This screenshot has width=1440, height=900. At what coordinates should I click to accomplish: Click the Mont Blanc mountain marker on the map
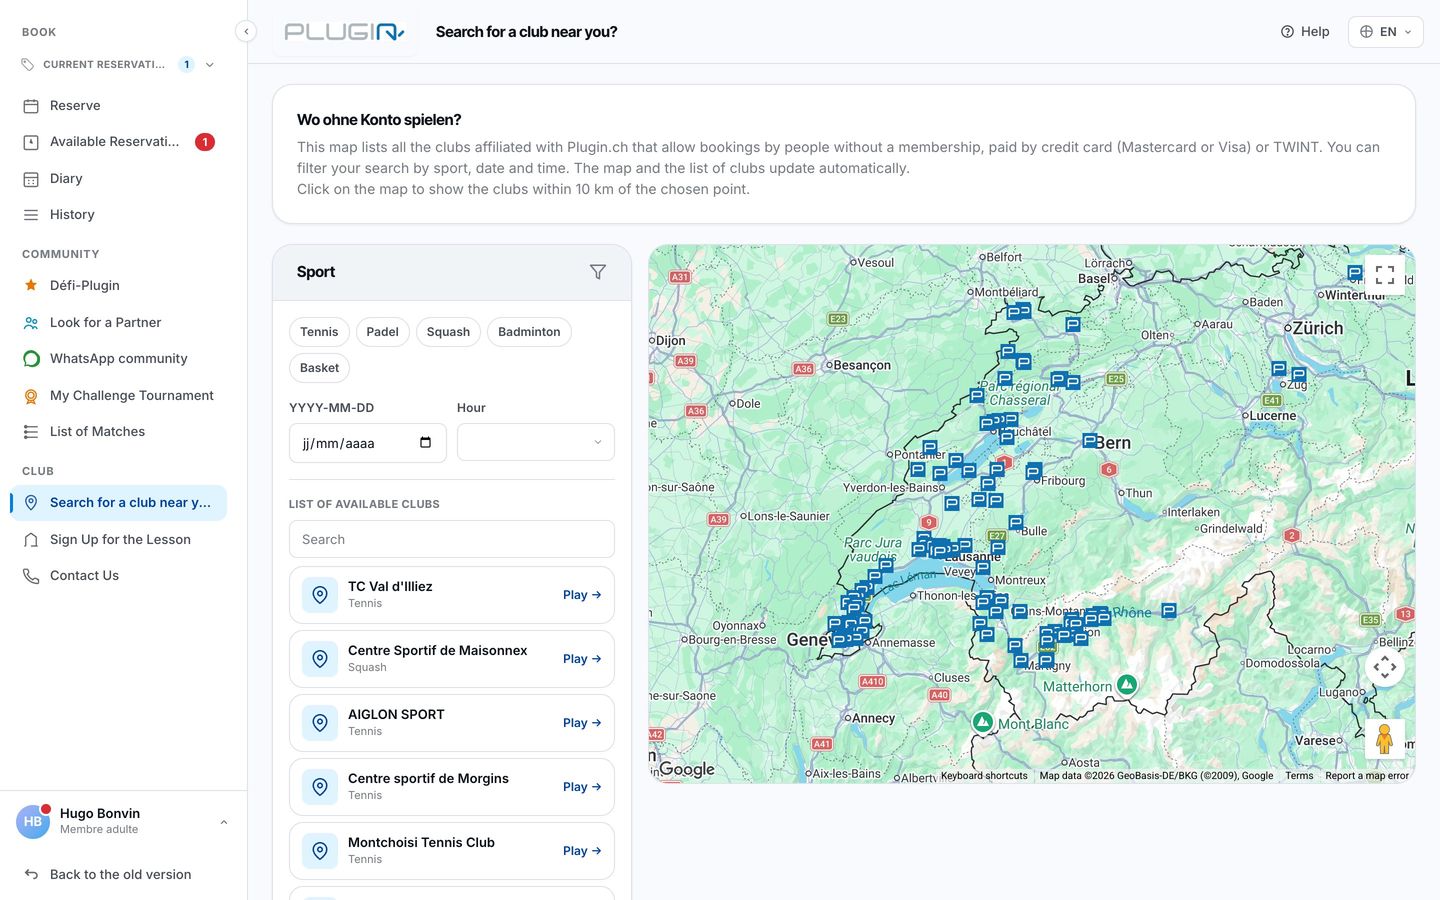pyautogui.click(x=983, y=721)
